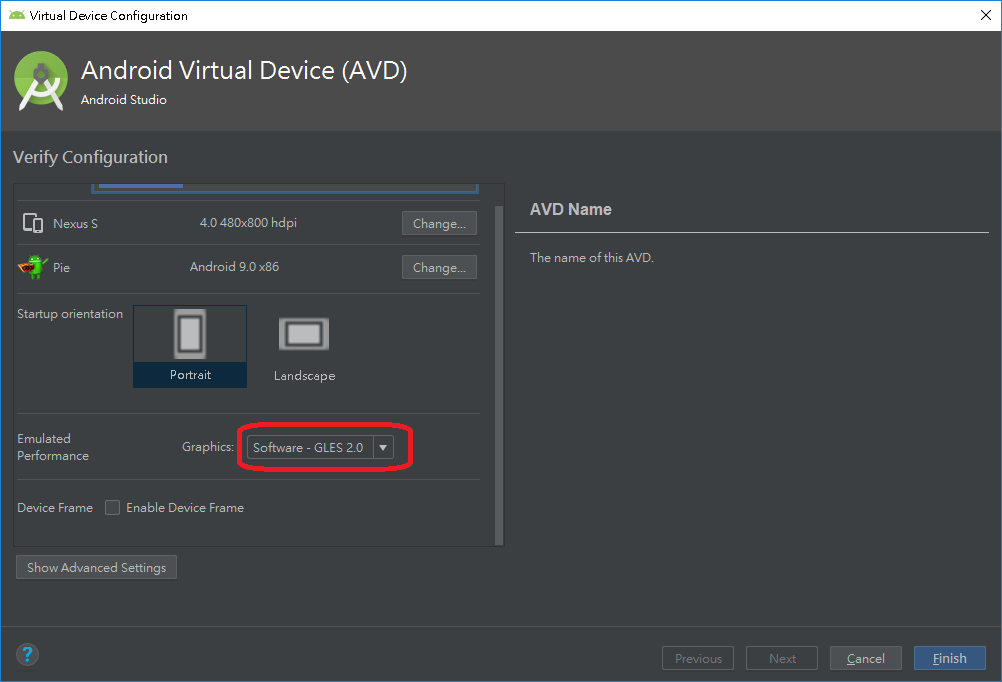Click Show Advanced Settings button
1002x682 pixels.
pyautogui.click(x=96, y=568)
